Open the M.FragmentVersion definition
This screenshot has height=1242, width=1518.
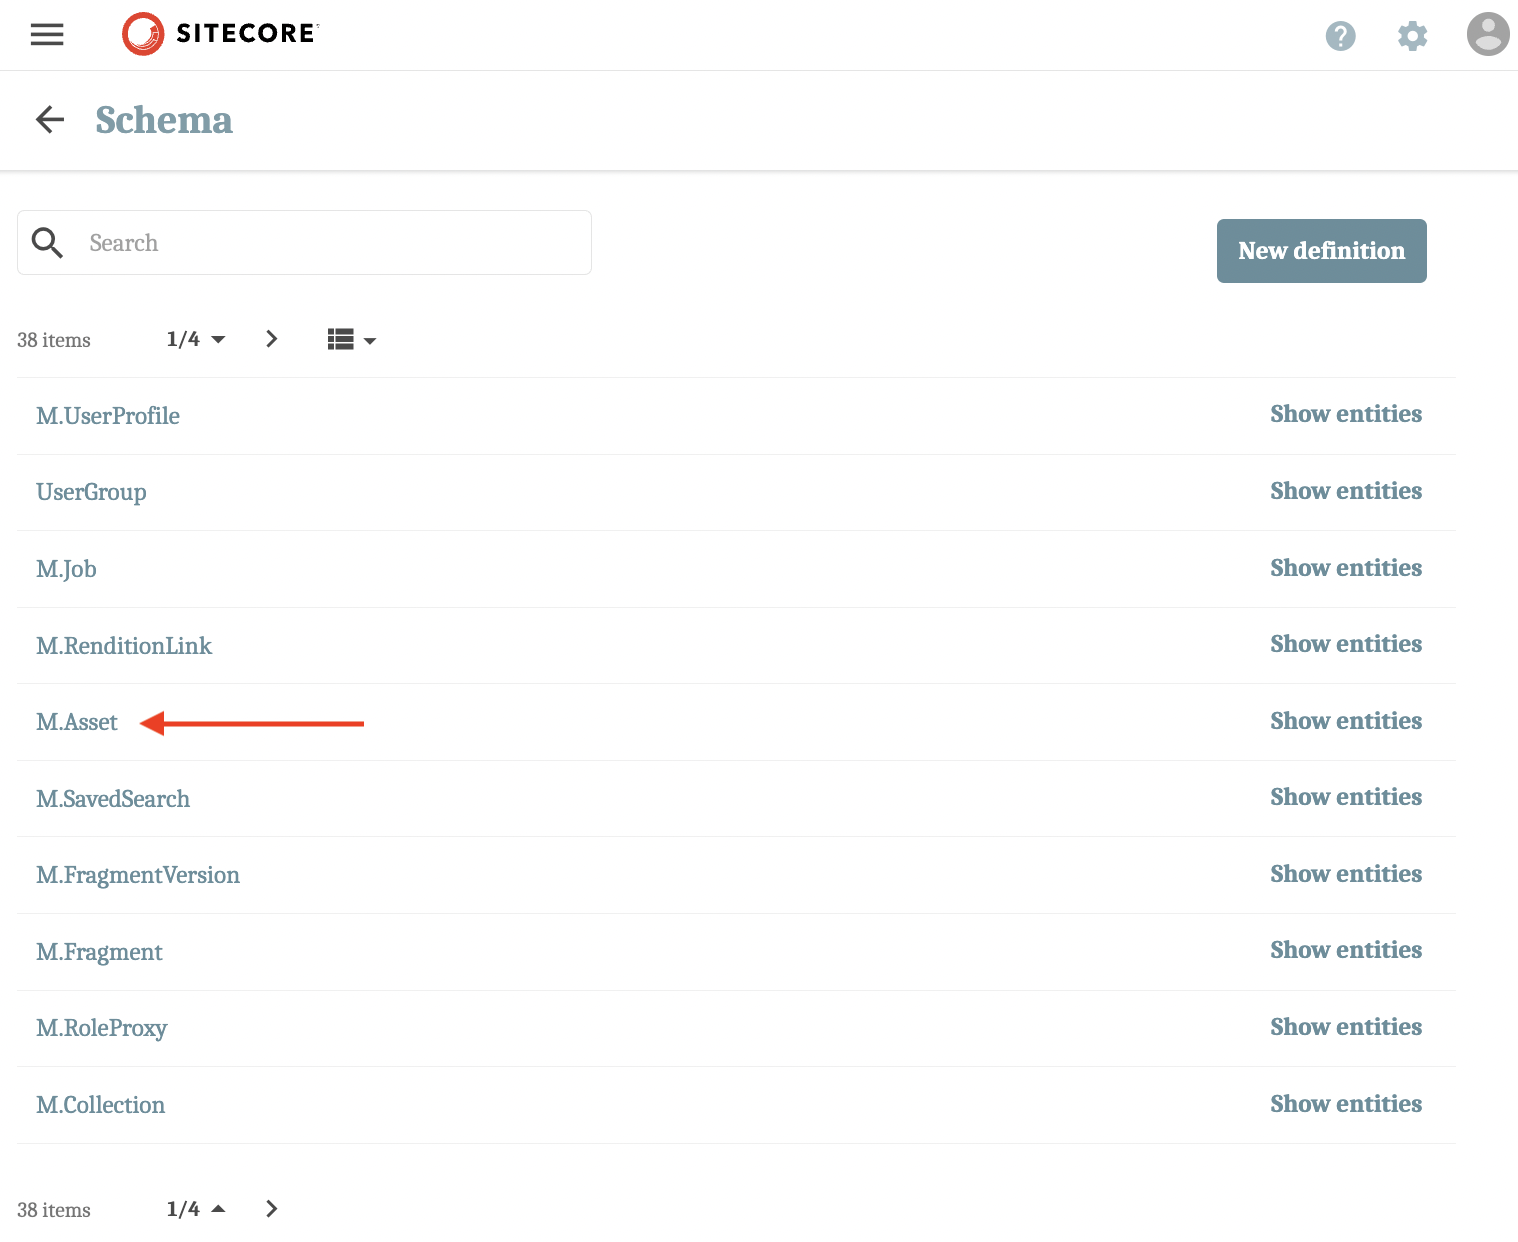(x=137, y=875)
